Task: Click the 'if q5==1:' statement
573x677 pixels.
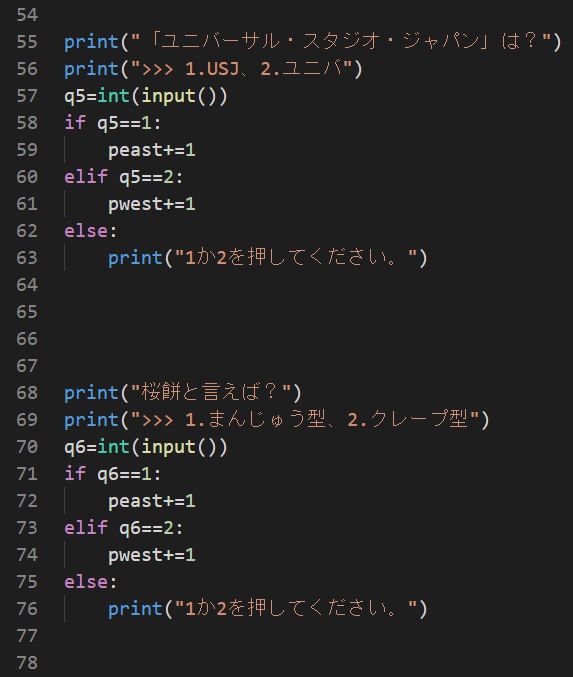Action: [x=113, y=123]
